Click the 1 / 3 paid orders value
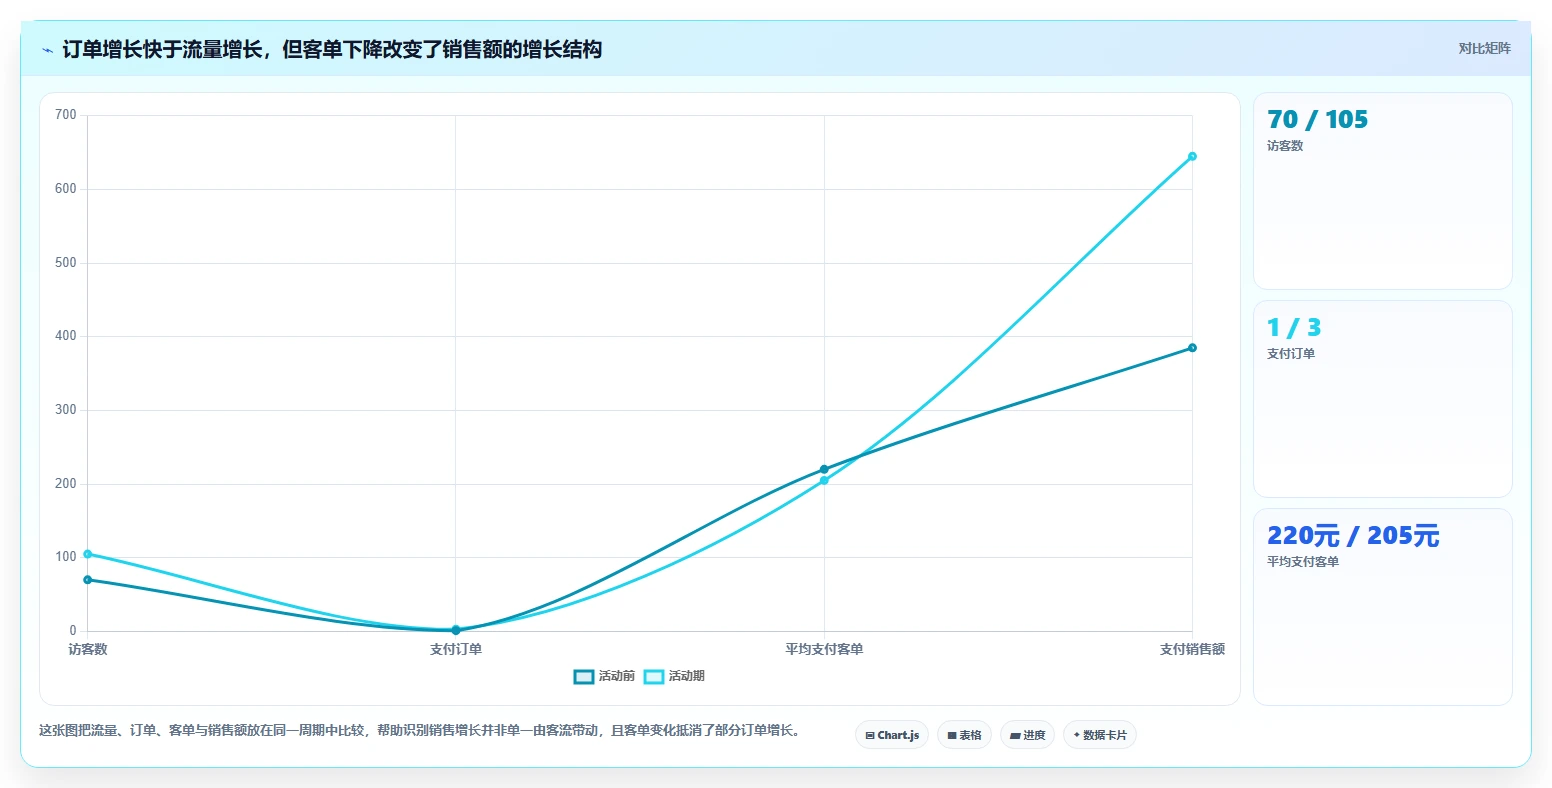 1294,328
